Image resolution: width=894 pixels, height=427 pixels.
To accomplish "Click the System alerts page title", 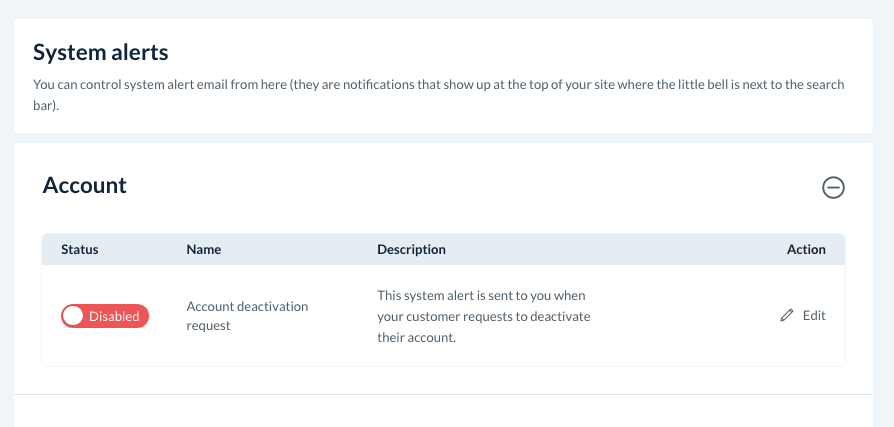I will coord(101,51).
